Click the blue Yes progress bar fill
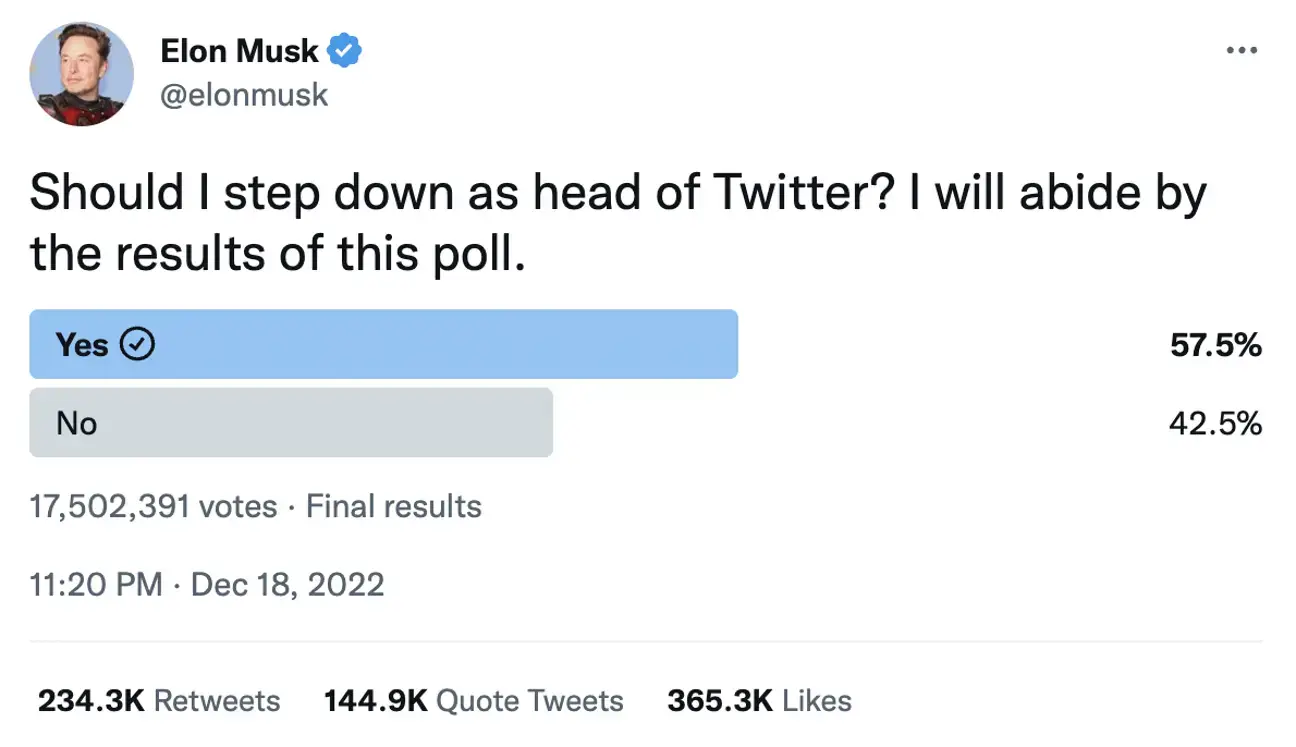Image resolution: width=1296 pixels, height=747 pixels. point(450,344)
